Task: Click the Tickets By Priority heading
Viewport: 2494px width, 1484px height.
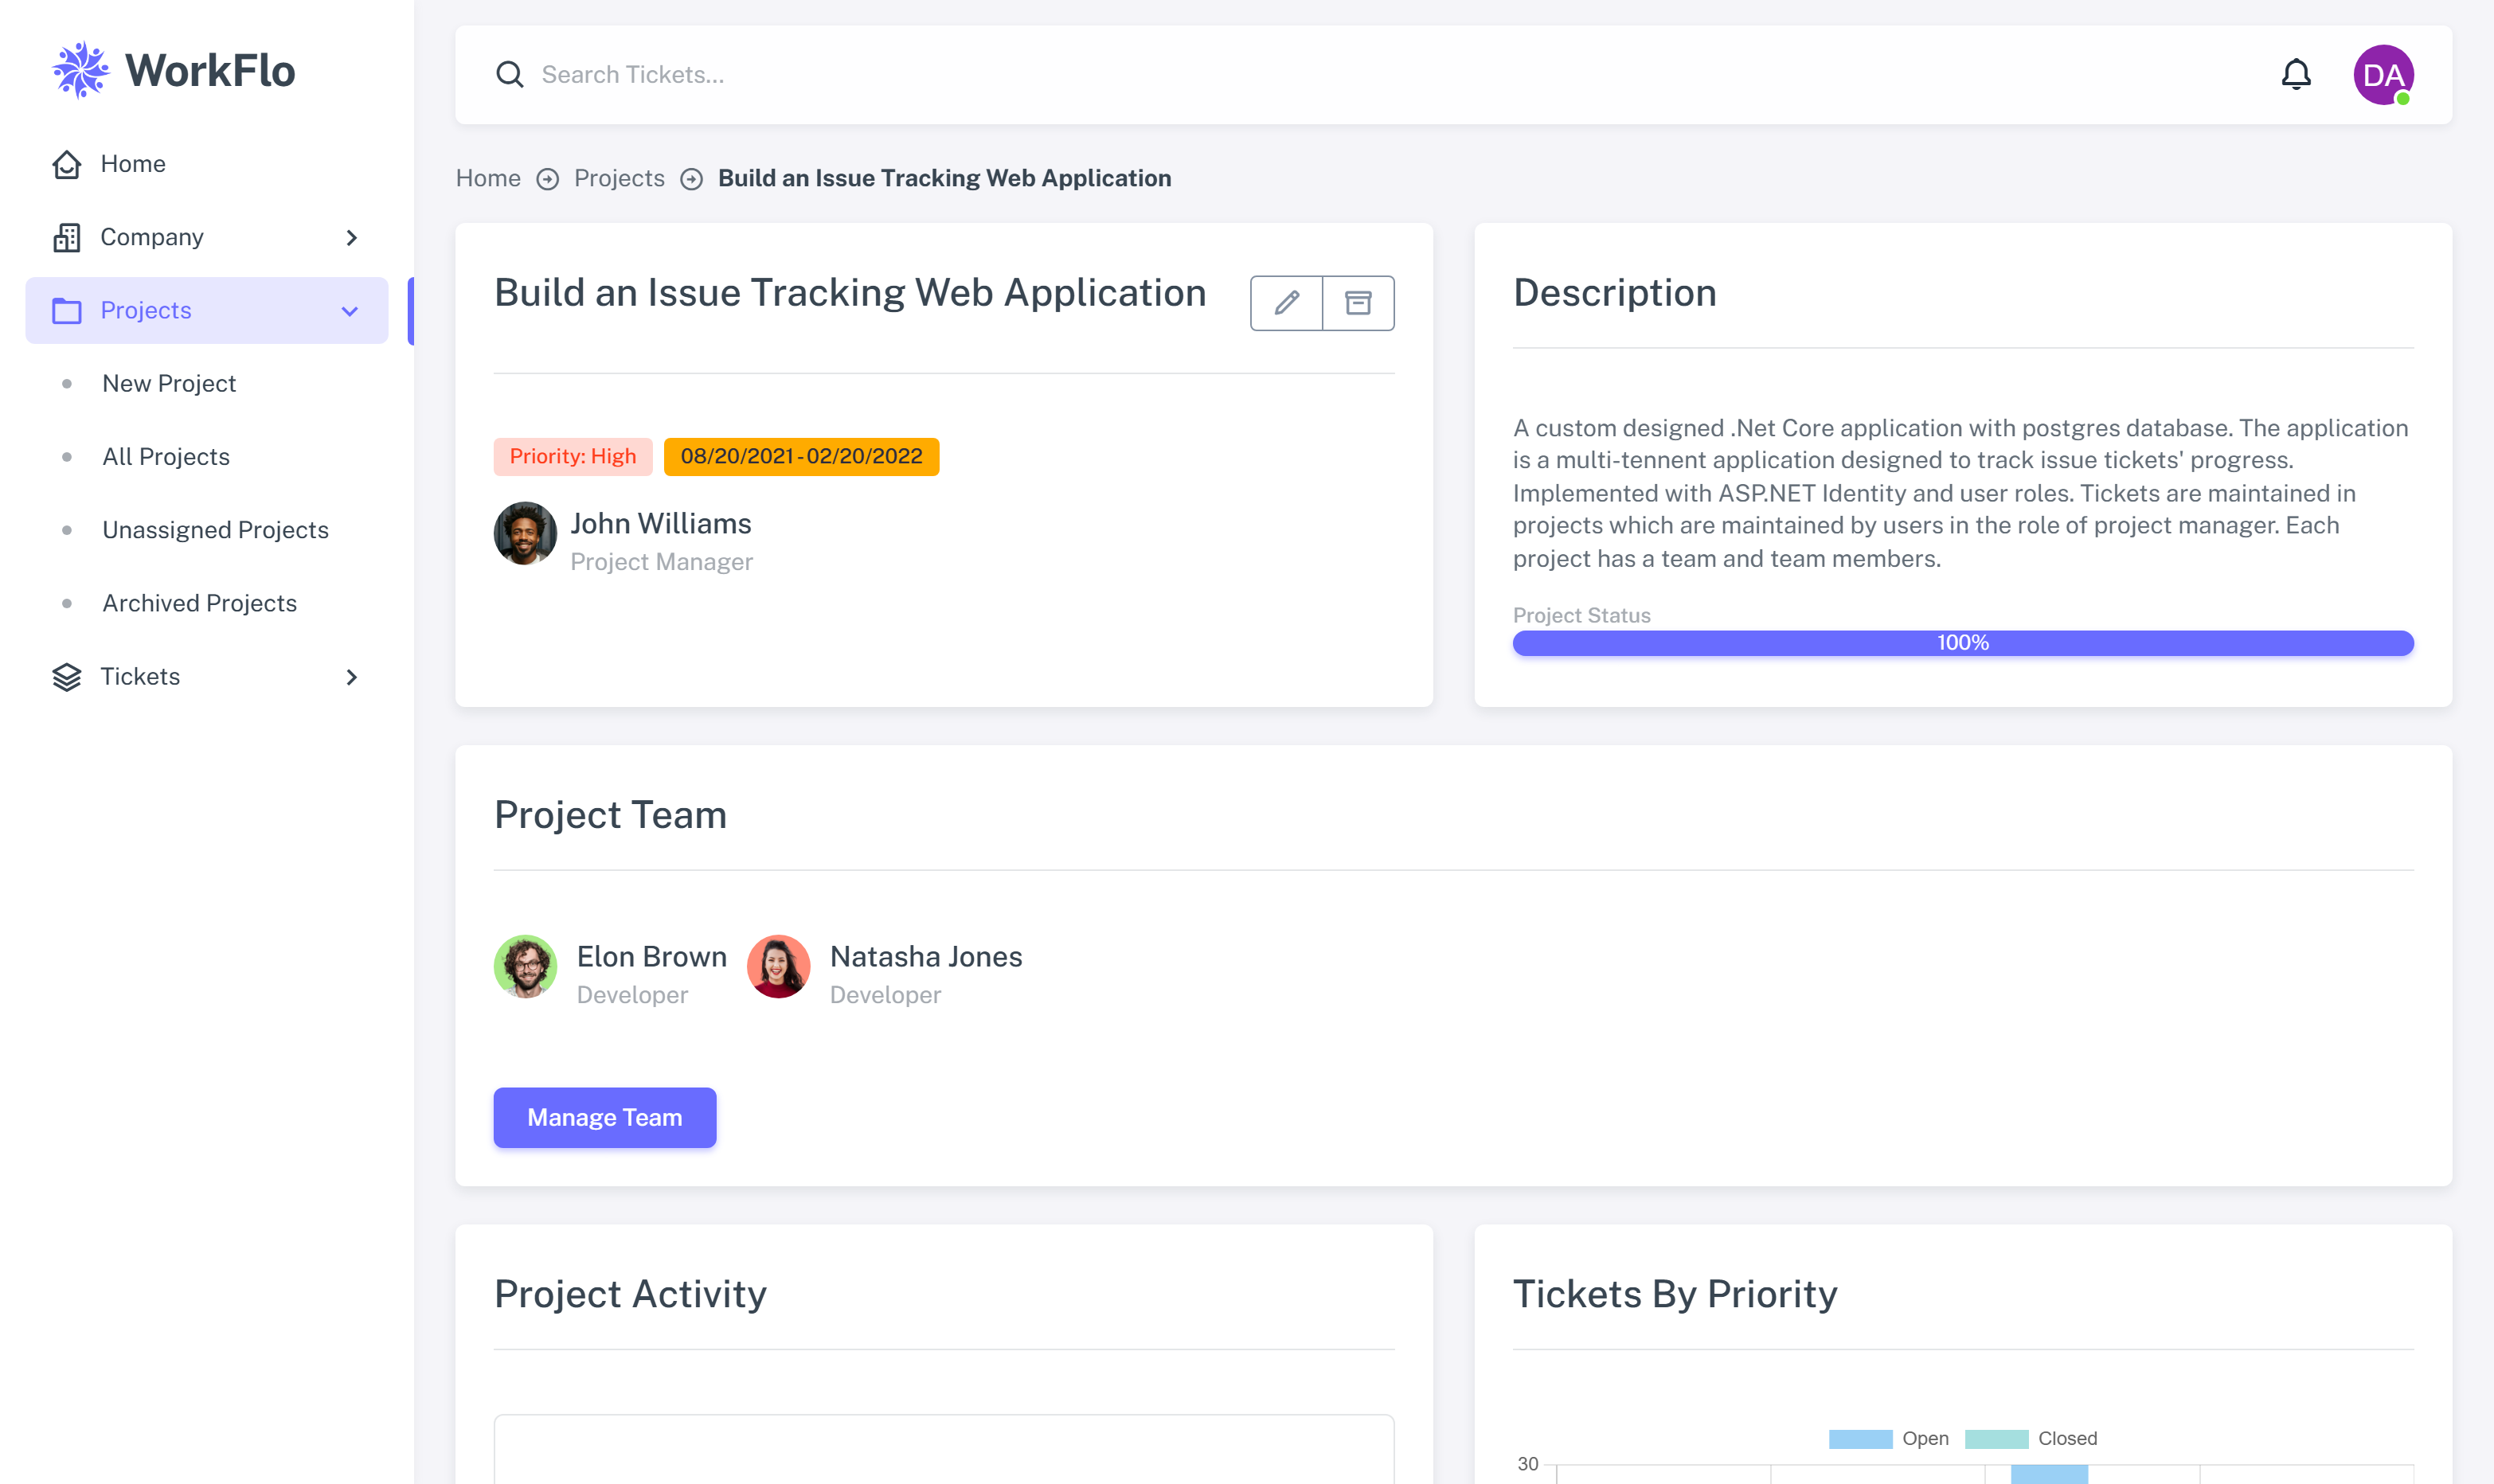Action: (1675, 1294)
